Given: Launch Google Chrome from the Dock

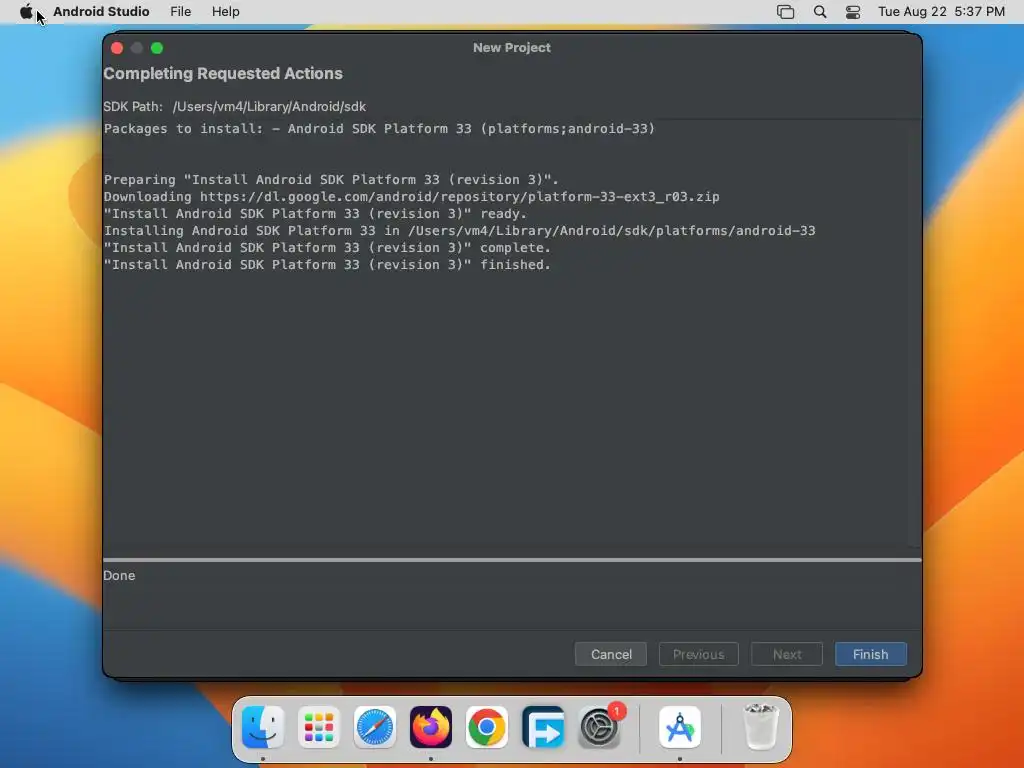Looking at the screenshot, I should [487, 727].
